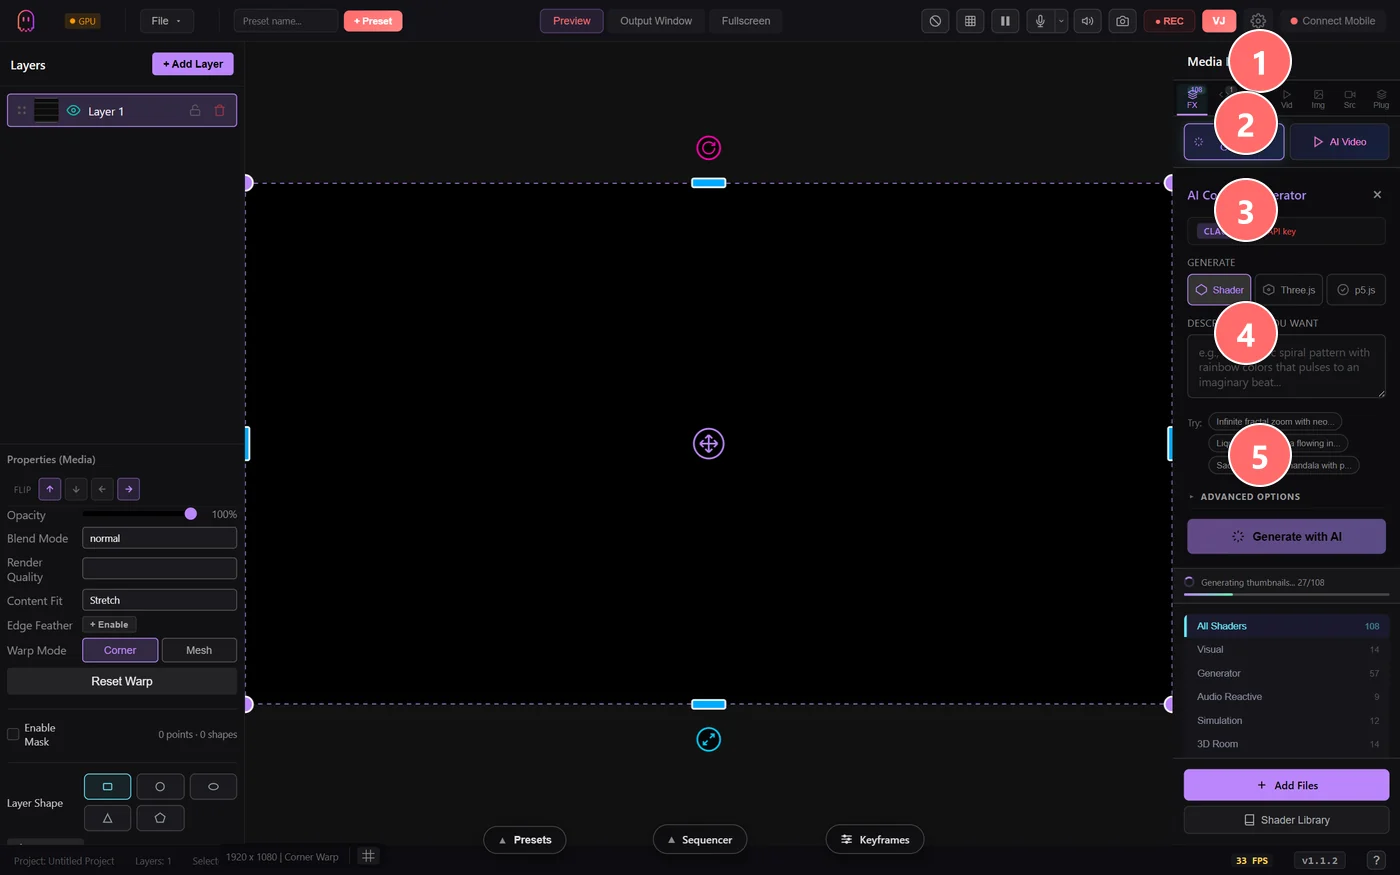Image resolution: width=1400 pixels, height=875 pixels.
Task: Click the AI Video button
Action: 1339,142
